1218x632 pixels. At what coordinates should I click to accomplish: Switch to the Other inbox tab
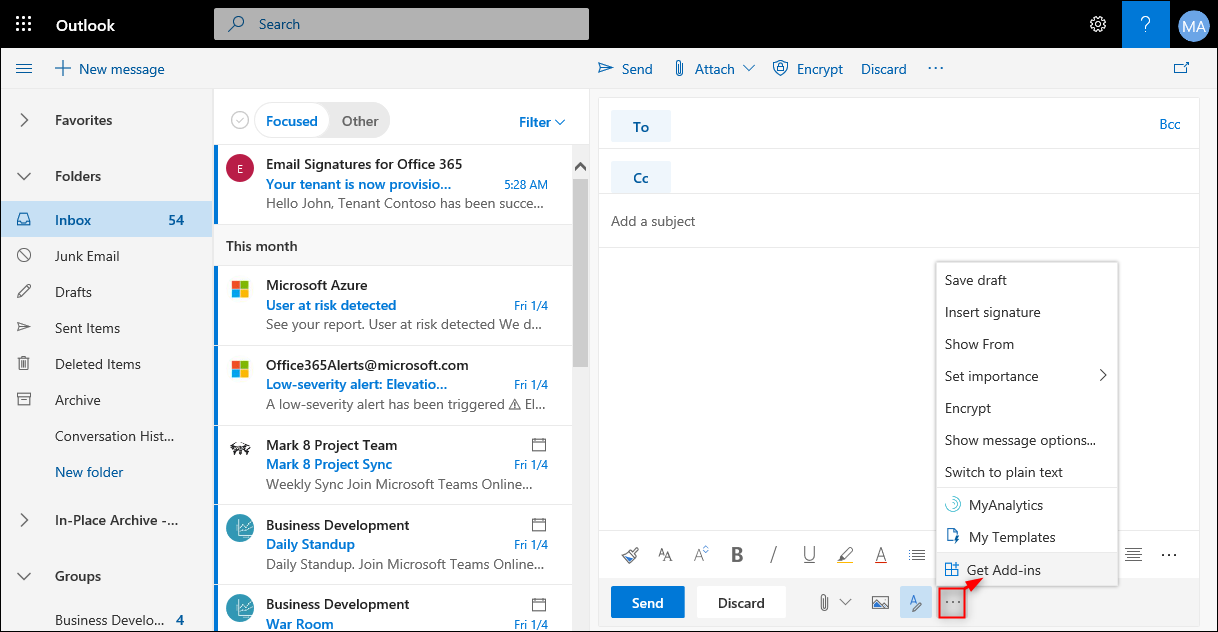[360, 120]
